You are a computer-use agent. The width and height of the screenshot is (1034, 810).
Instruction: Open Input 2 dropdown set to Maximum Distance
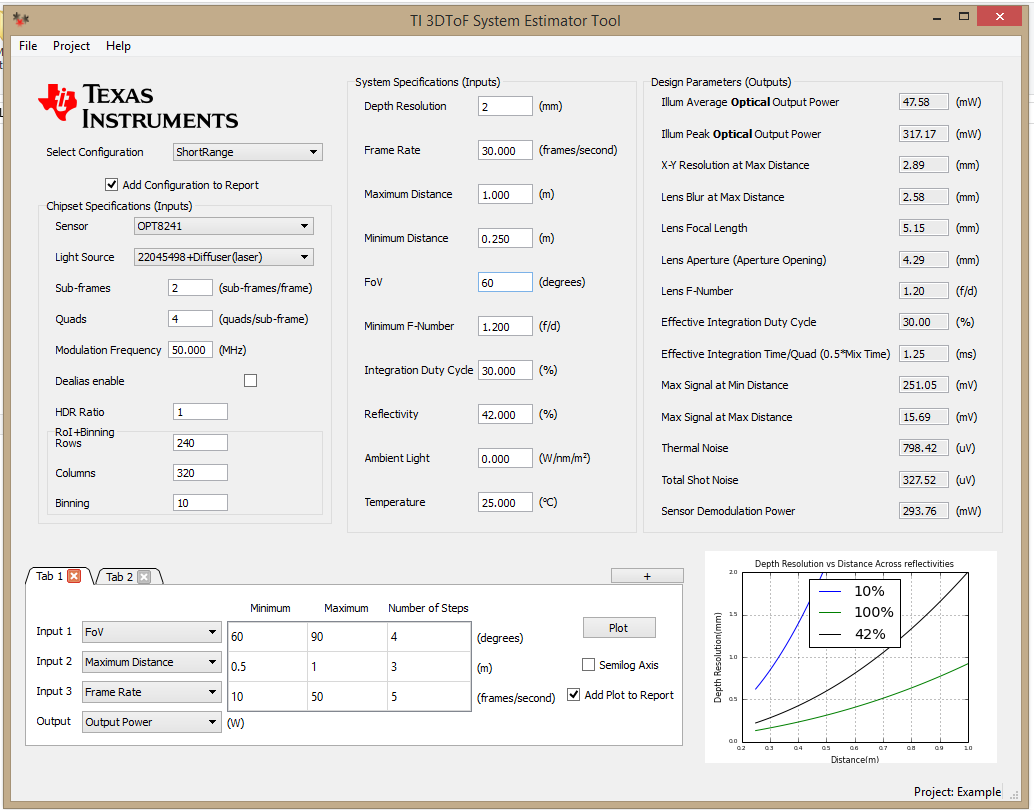151,662
